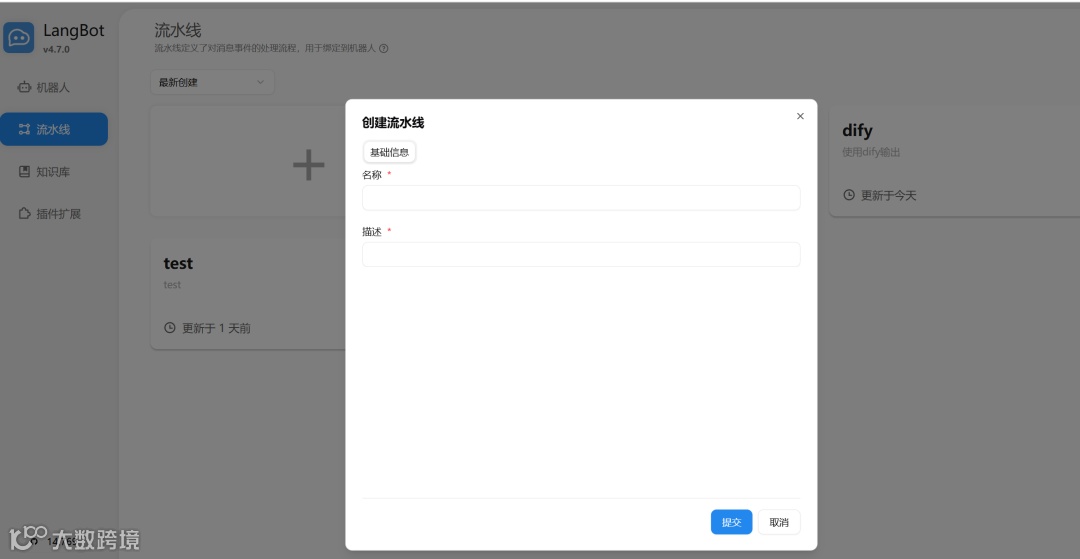1080x559 pixels.
Task: Focus the 描述 input field
Action: [581, 254]
